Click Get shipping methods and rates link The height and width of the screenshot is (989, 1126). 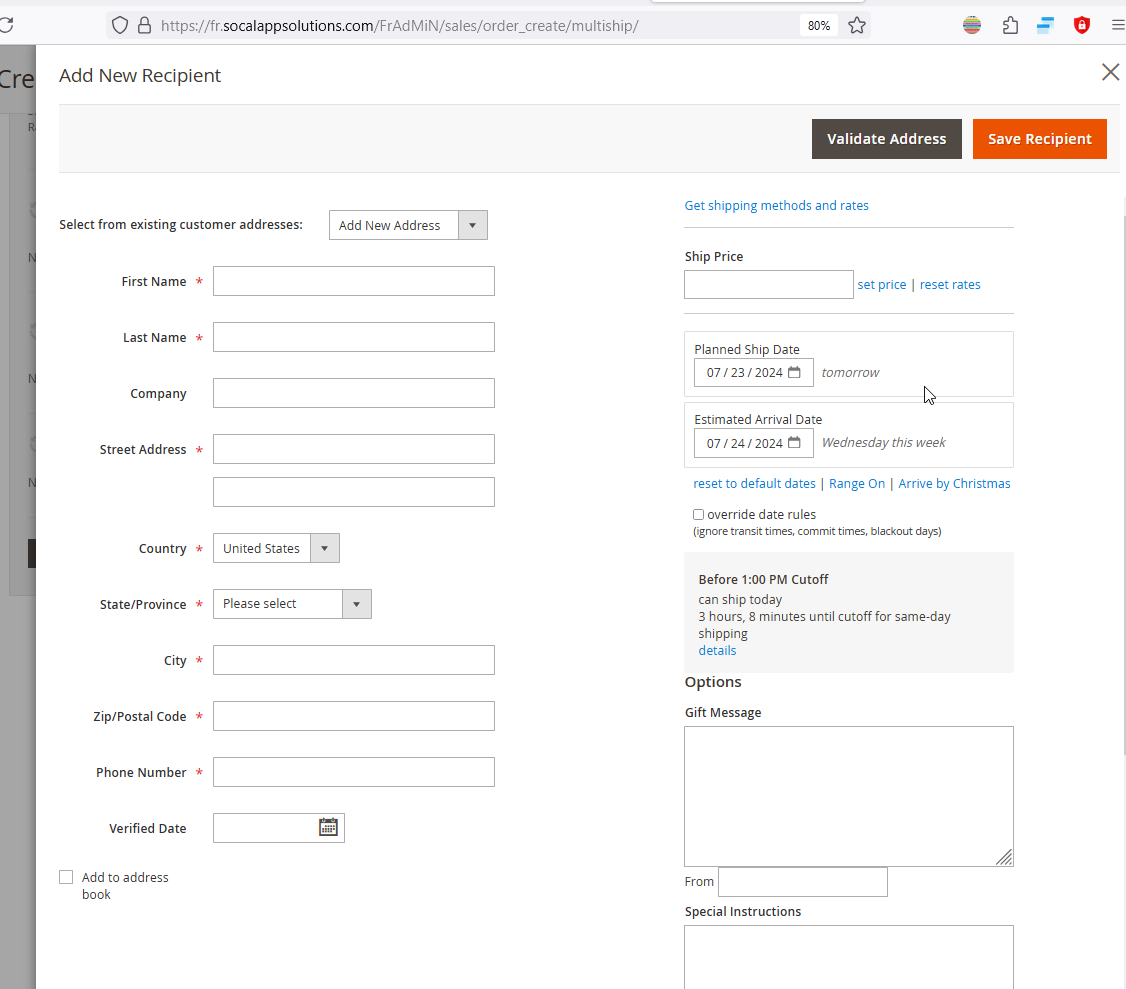coord(776,205)
